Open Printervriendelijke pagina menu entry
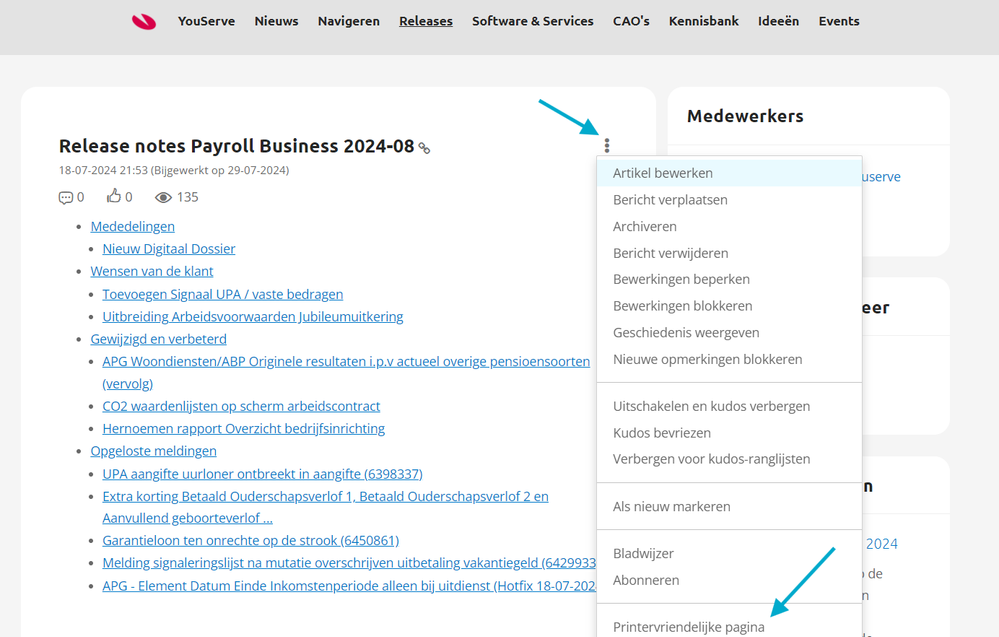Viewport: 999px width, 637px height. coord(729,627)
